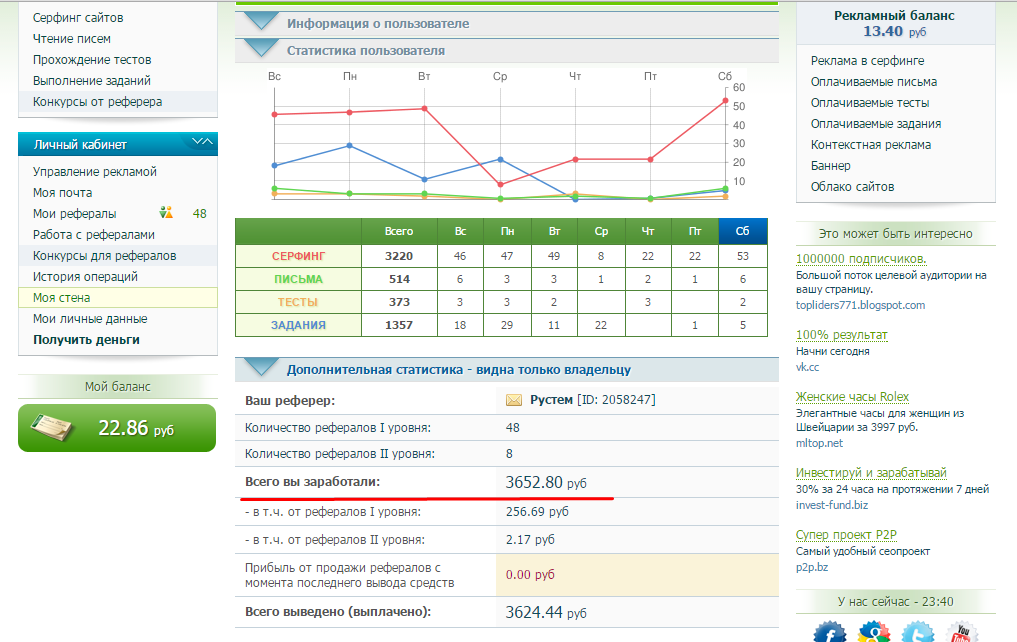Open Контекстная реклама in advertising menu
Viewport: 1017px width, 642px height.
[x=870, y=145]
